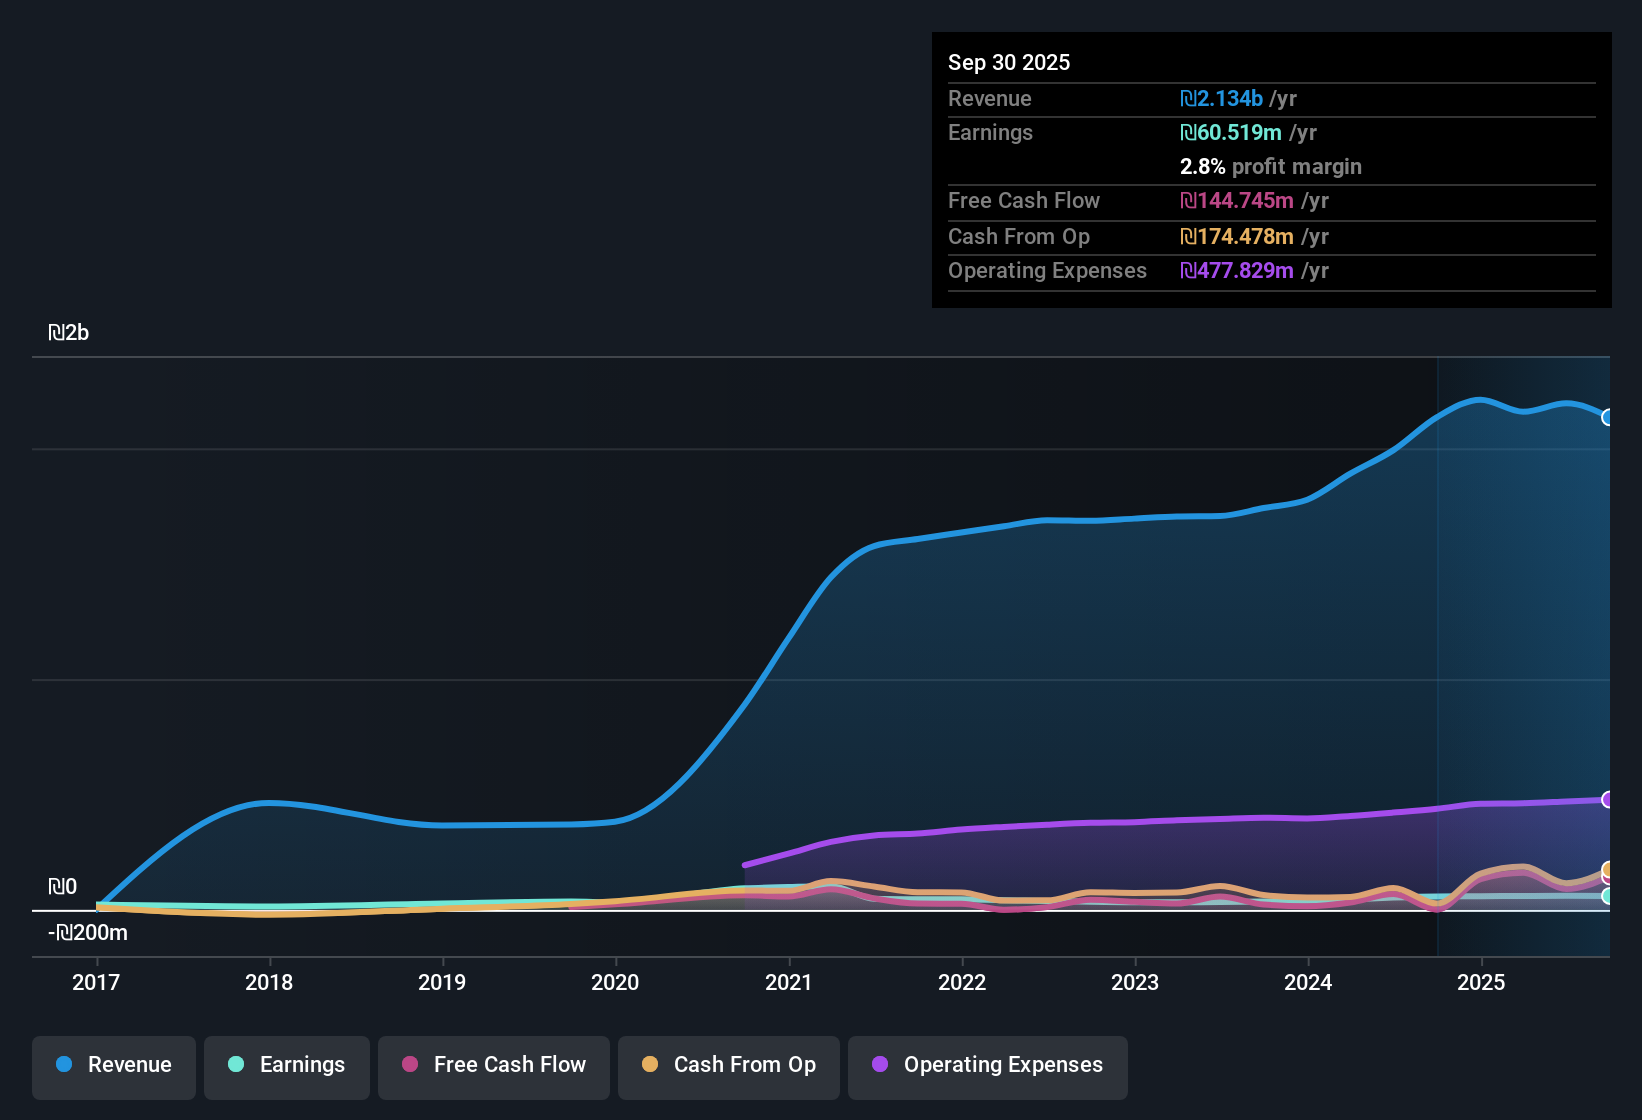Open the Cash From Op legend entry

[x=728, y=1065]
